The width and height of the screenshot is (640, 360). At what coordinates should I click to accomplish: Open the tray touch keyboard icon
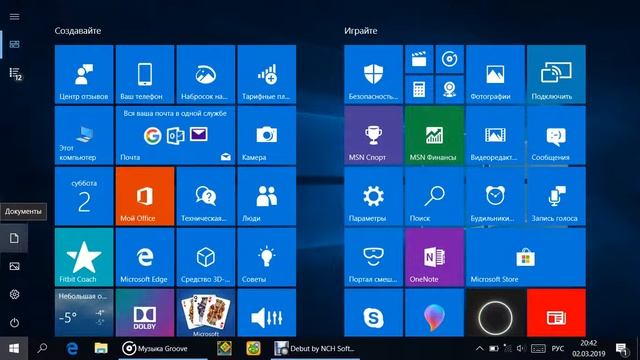point(538,349)
